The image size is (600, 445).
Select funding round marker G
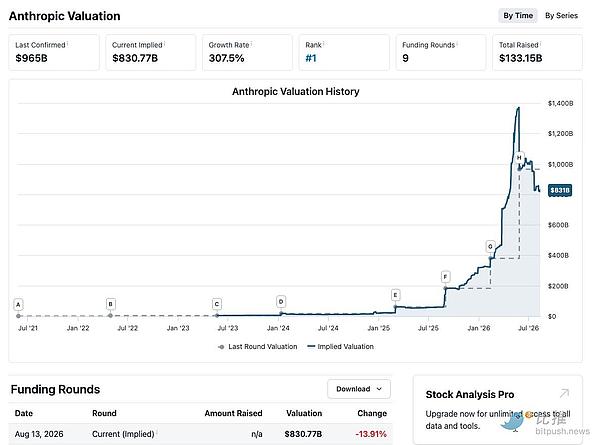[x=490, y=246]
